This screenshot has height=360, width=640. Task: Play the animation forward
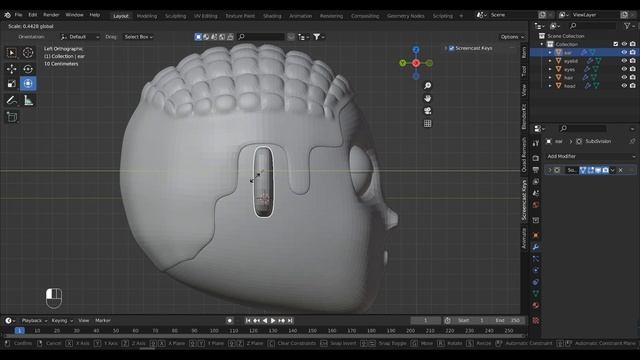coord(273,321)
